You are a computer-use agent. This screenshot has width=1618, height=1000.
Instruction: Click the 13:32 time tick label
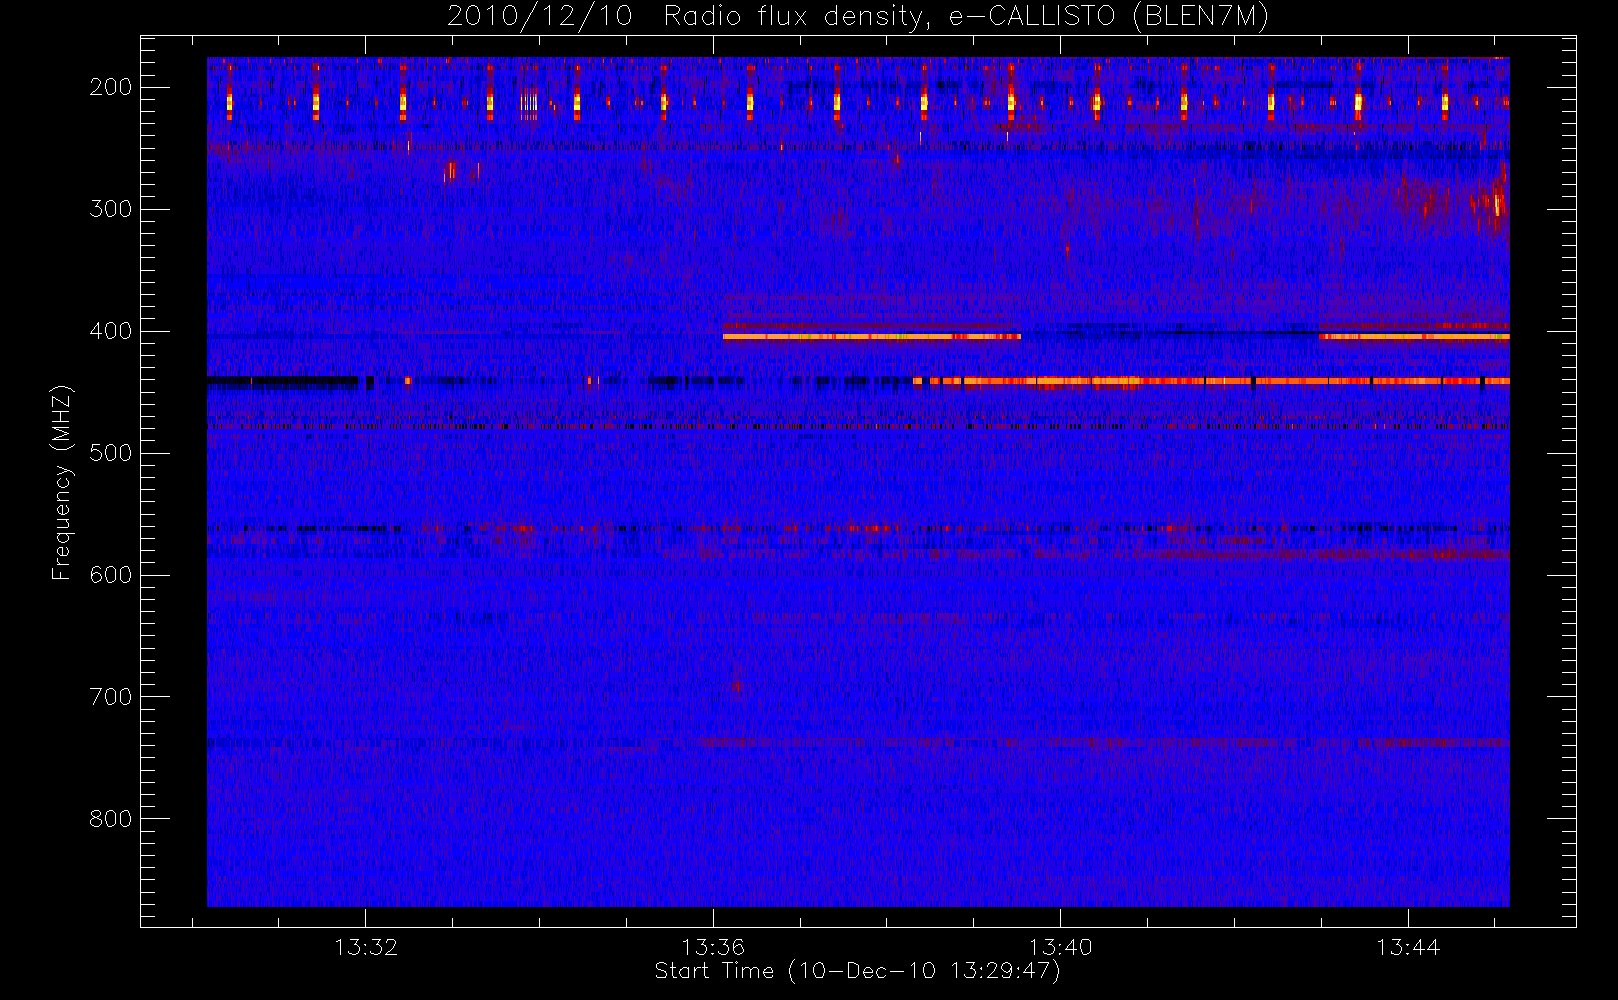pyautogui.click(x=366, y=946)
